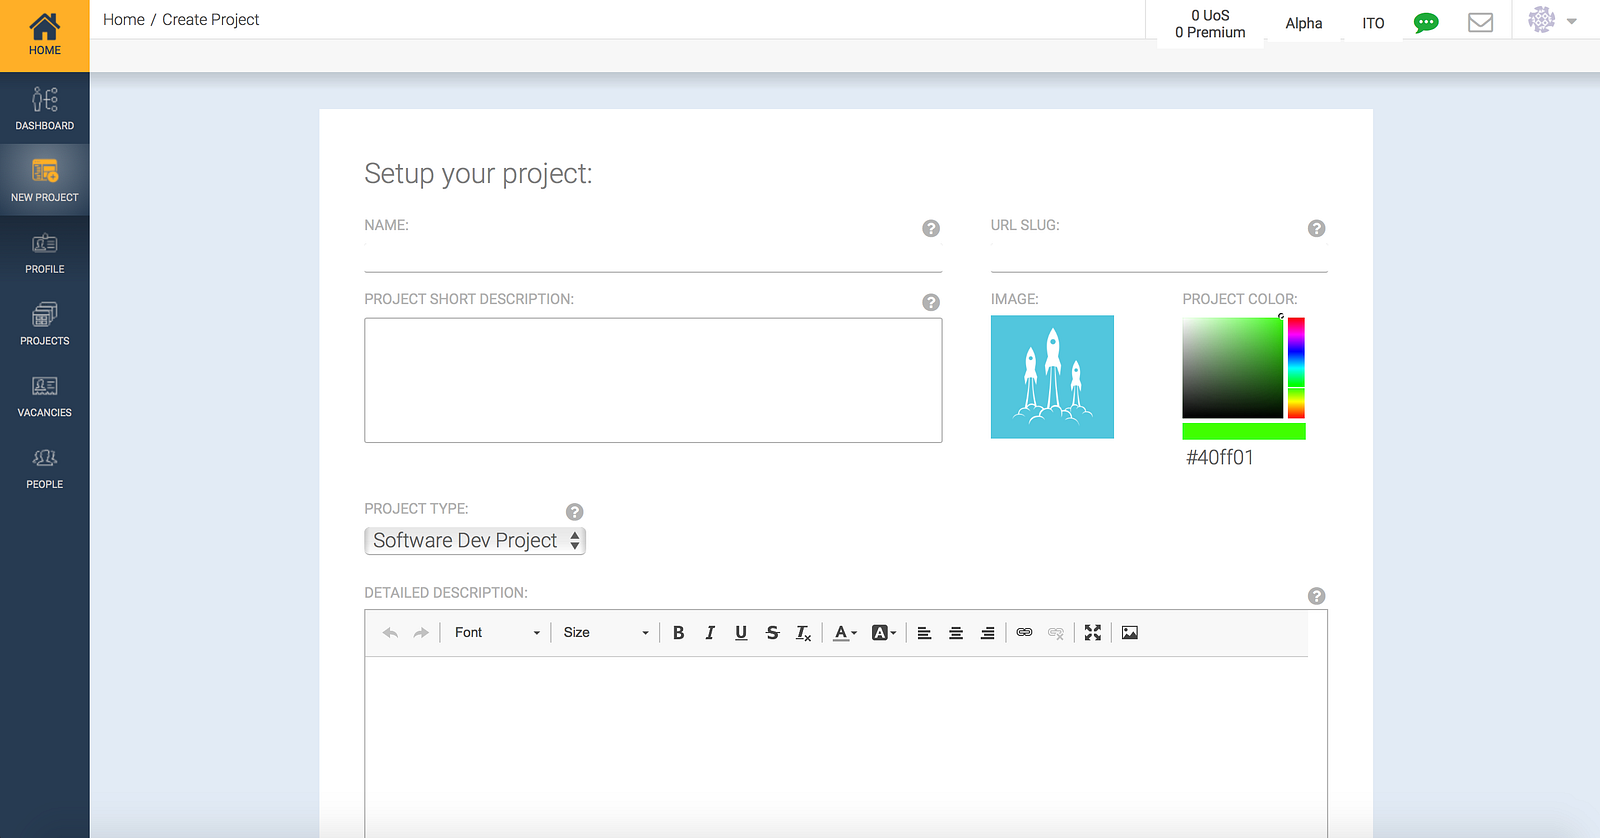Open the green chat bubble icon
Viewport: 1600px width, 838px height.
(x=1426, y=23)
